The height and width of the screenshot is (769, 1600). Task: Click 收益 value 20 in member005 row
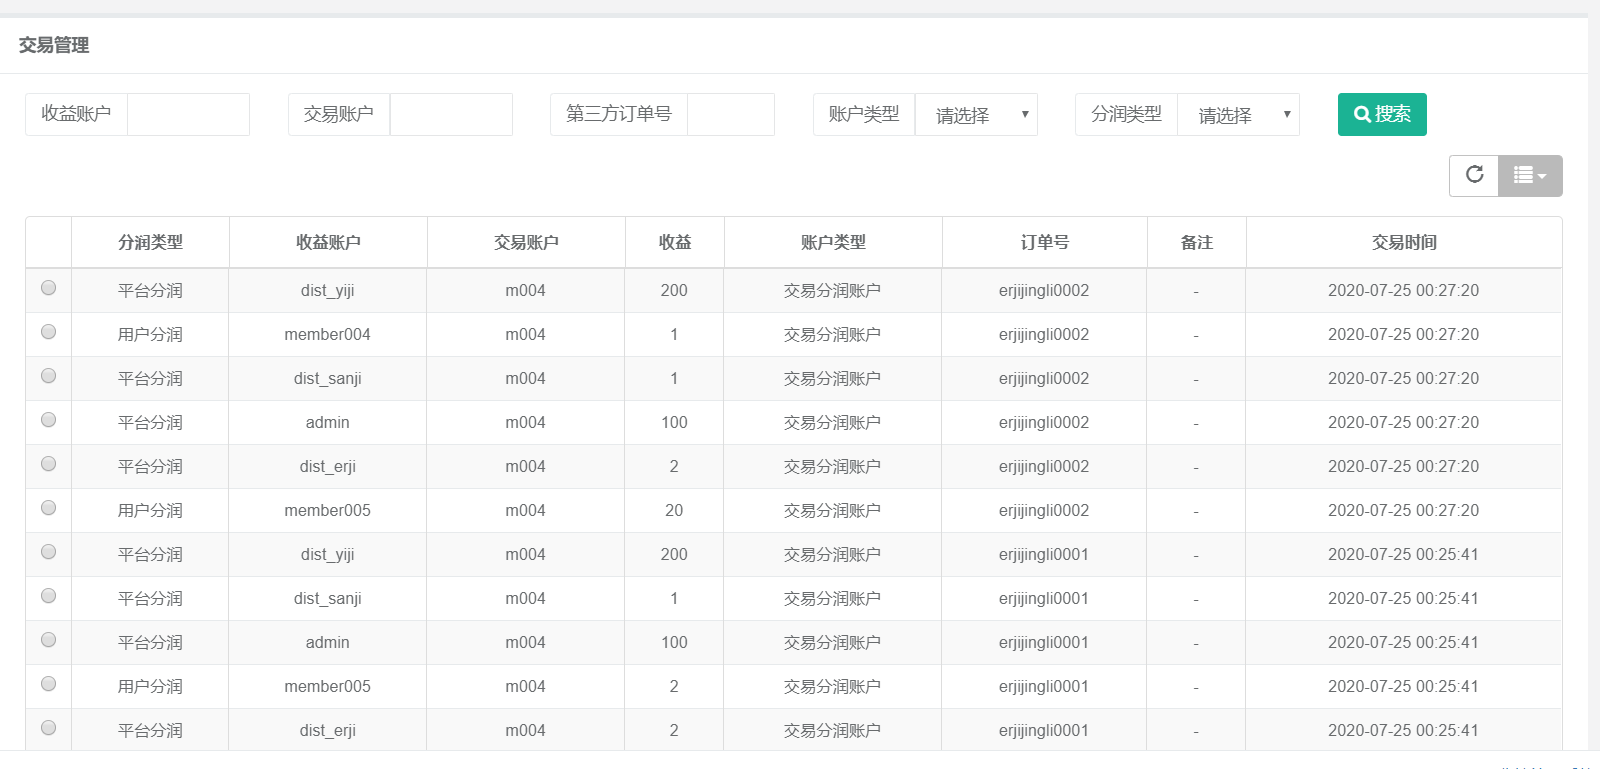(674, 511)
